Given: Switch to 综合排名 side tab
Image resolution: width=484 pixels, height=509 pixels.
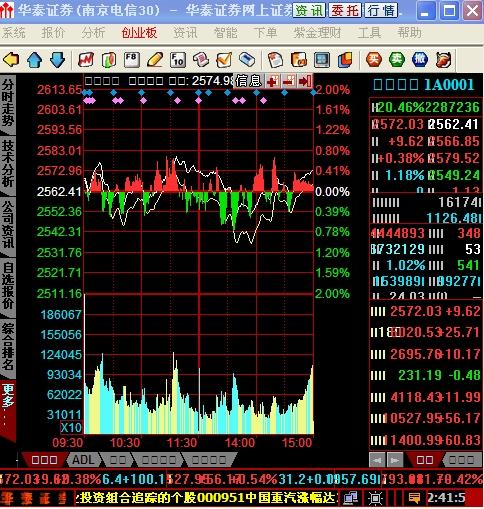Looking at the screenshot, I should click(8, 347).
